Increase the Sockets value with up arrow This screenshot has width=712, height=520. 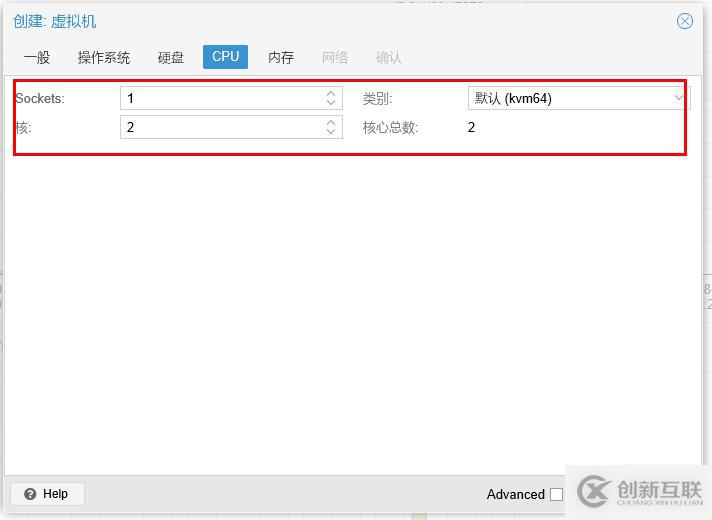pos(331,93)
